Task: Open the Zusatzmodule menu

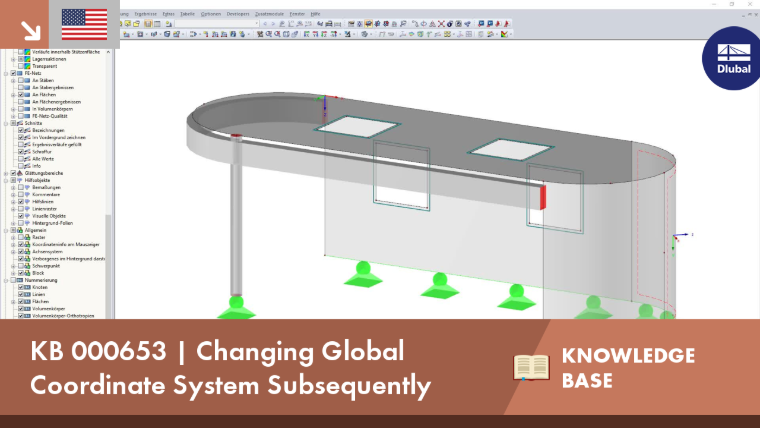Action: coord(269,14)
